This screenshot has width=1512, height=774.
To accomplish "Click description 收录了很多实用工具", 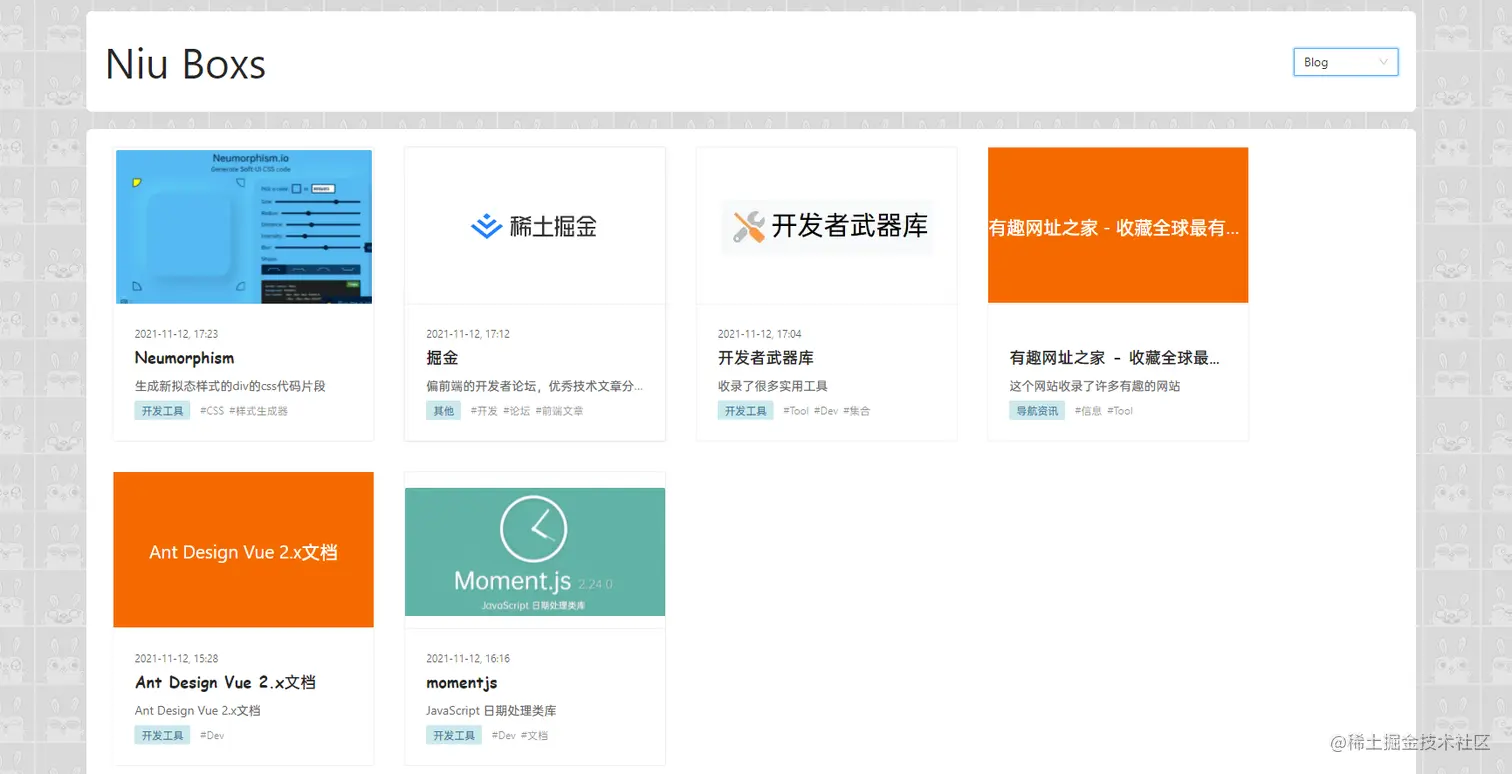I will (x=772, y=386).
